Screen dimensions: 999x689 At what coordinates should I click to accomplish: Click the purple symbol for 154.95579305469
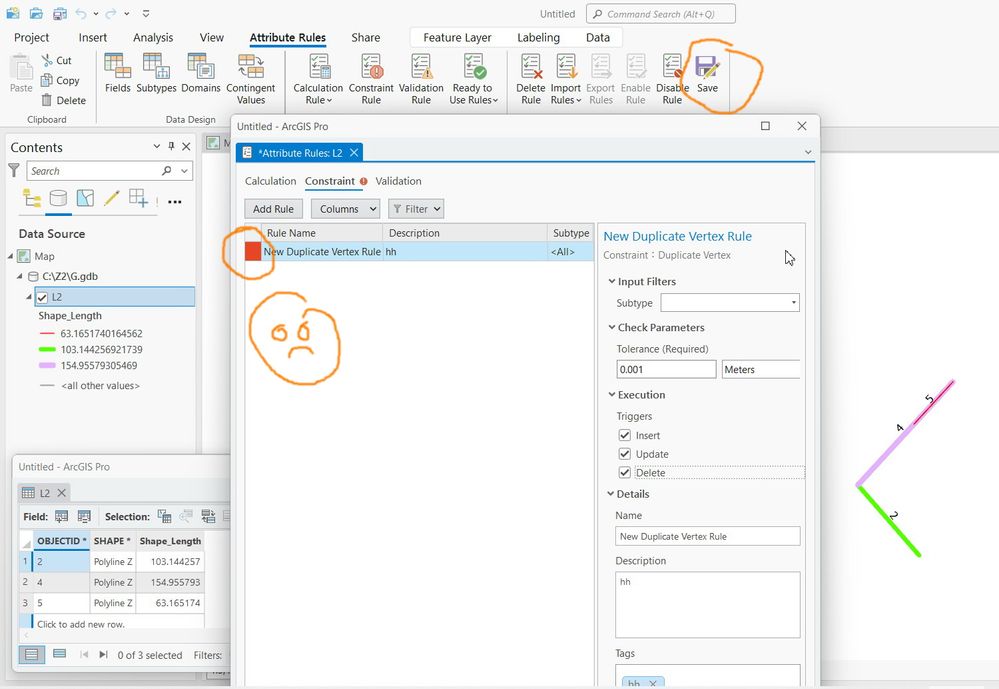click(47, 365)
